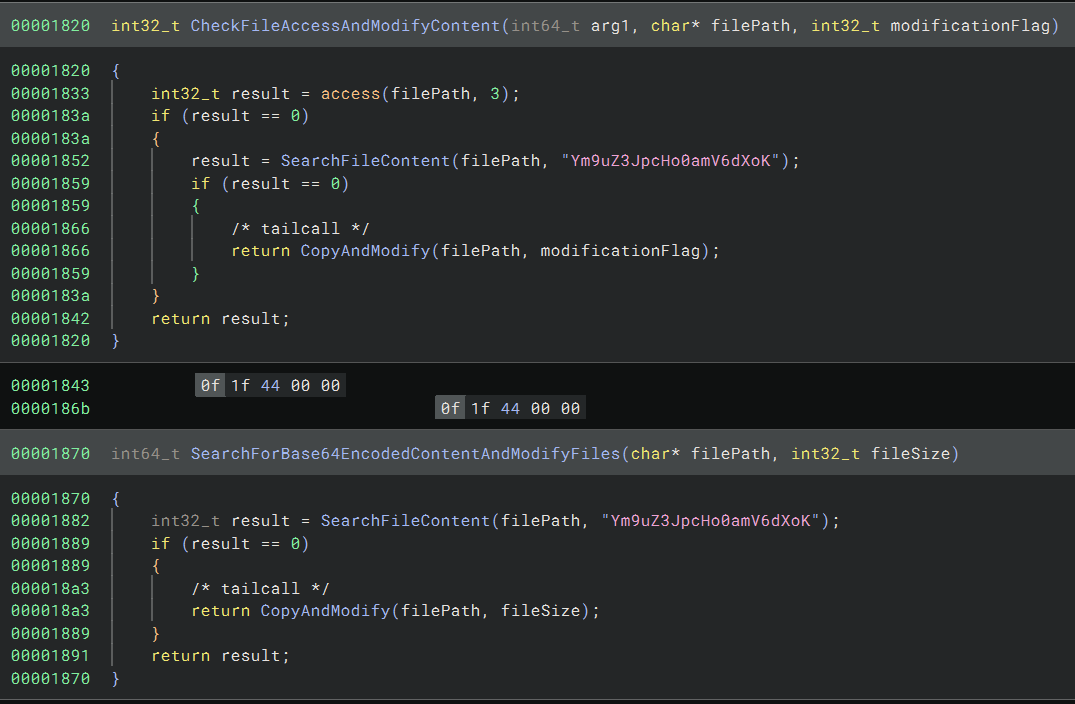Click fileSize argument in CopyAndModify call
Screen dimensions: 1075x704
(540, 611)
